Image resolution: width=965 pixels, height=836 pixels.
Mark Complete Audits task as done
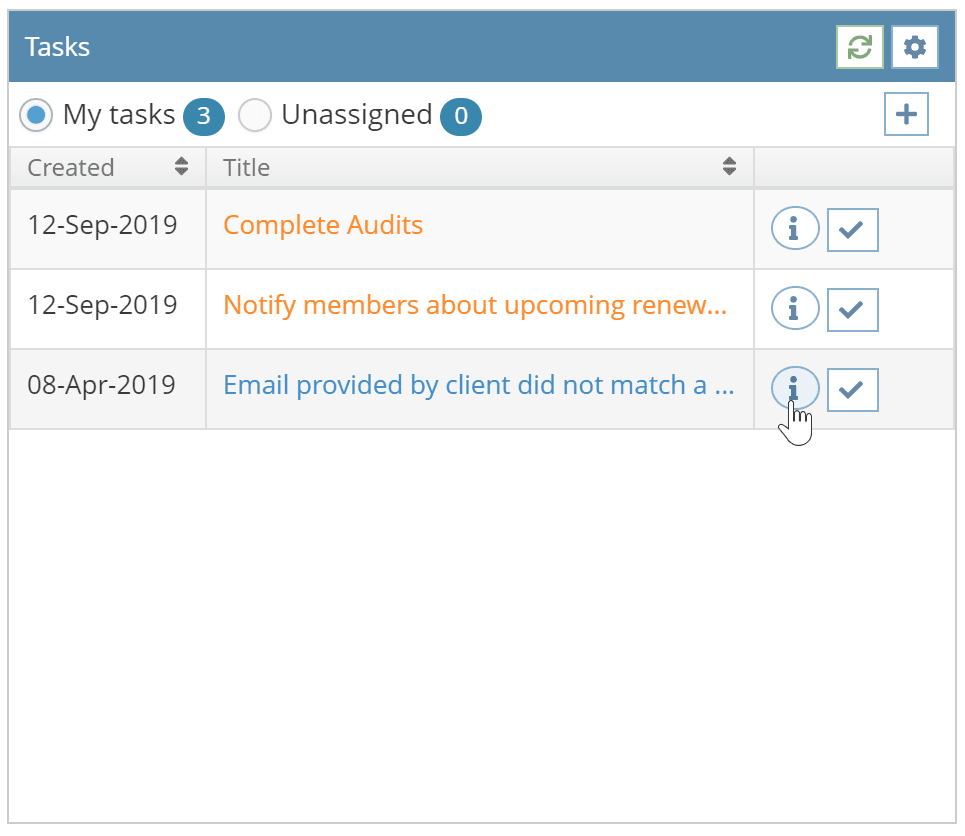pyautogui.click(x=852, y=230)
